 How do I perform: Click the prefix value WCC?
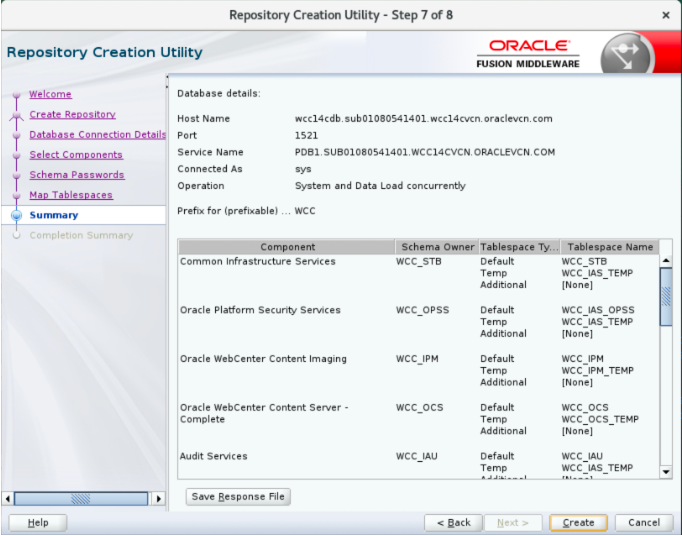tap(305, 211)
